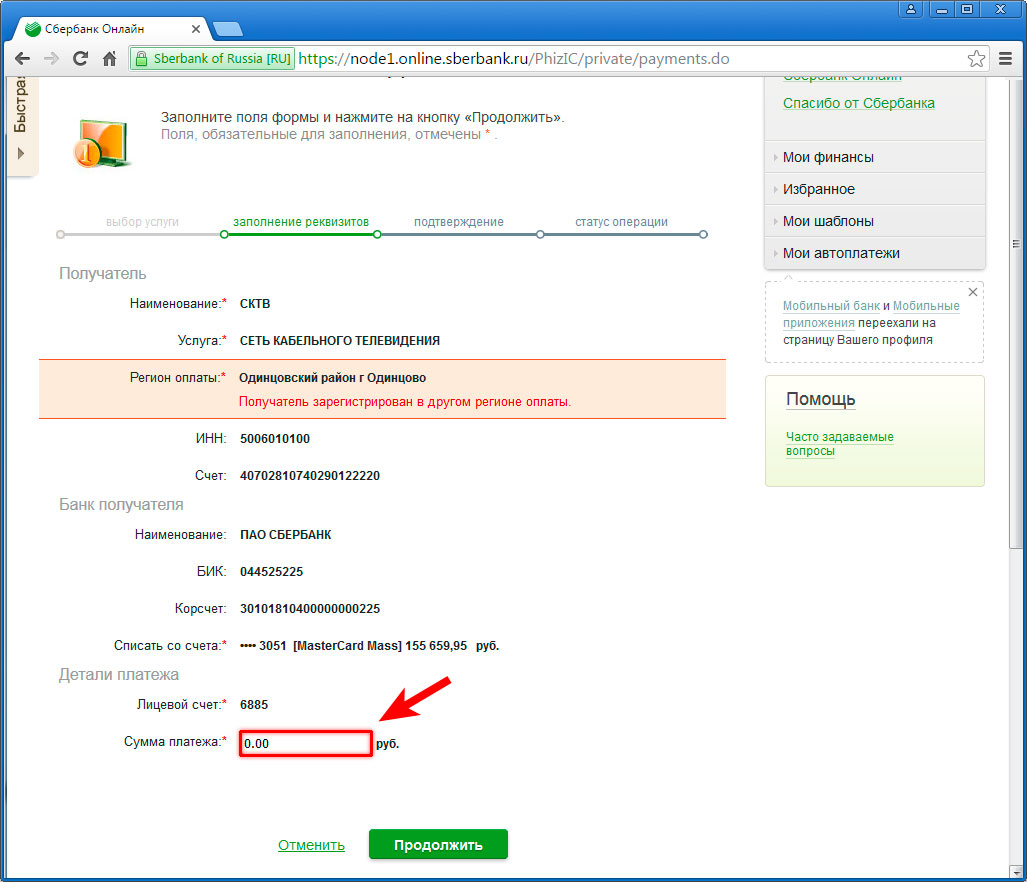Viewport: 1027px width, 882px height.
Task: Click the Помощь heading
Action: pos(820,399)
